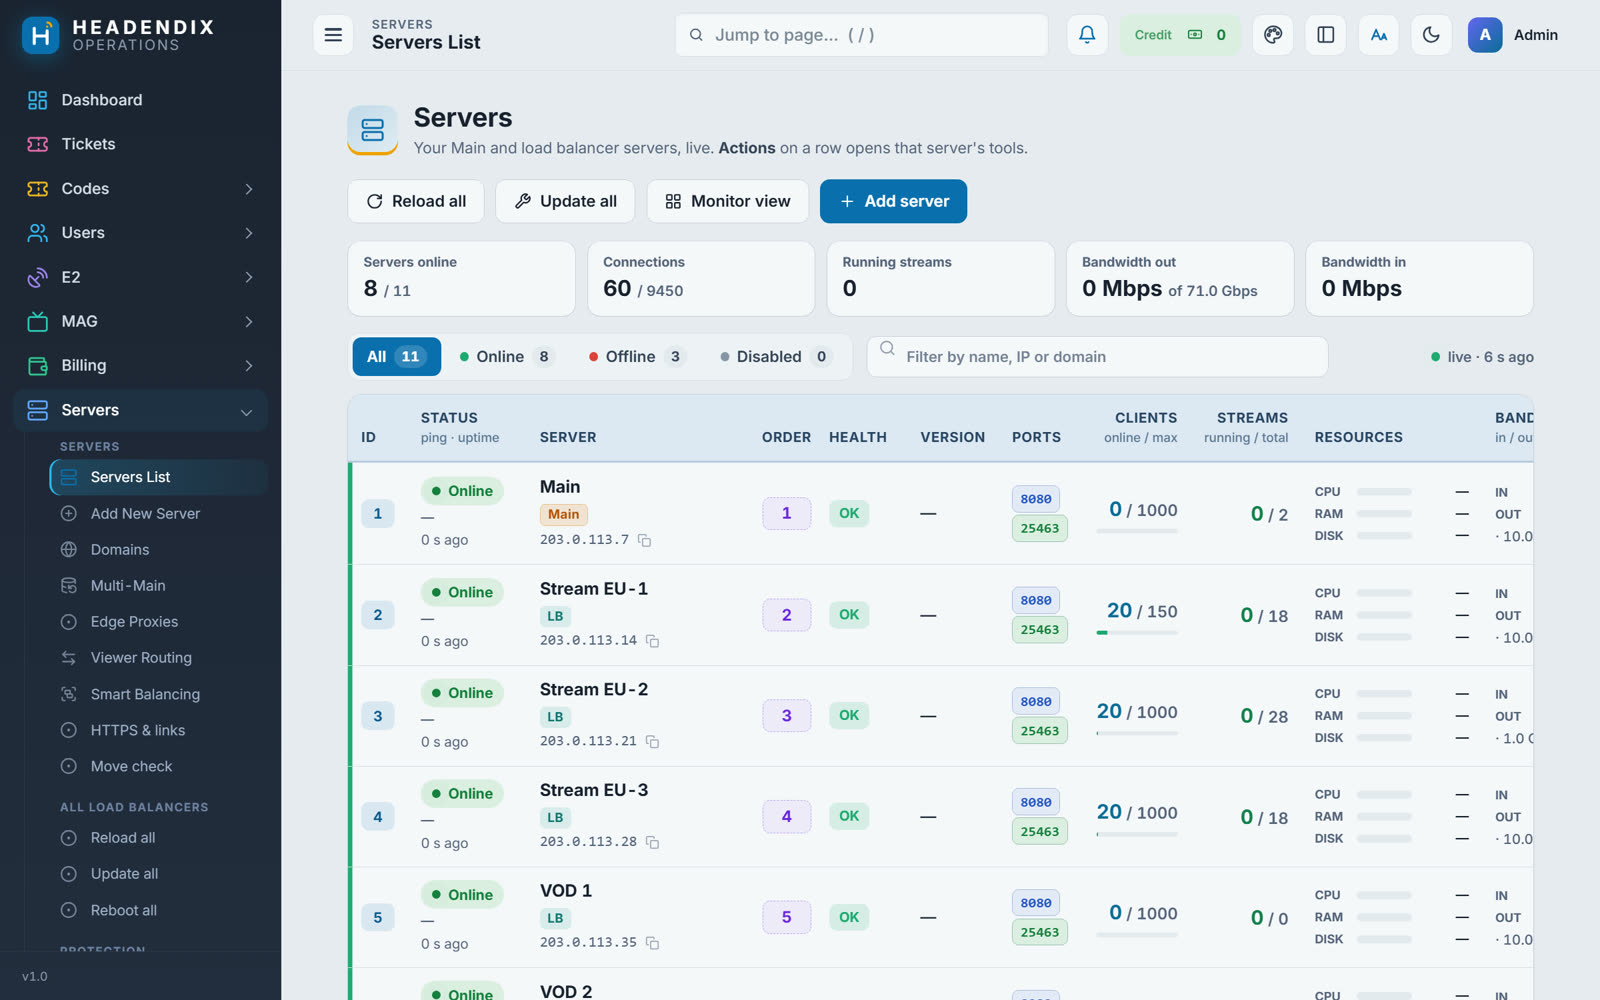The height and width of the screenshot is (1000, 1600).
Task: Toggle the sidebar layout icon
Action: coord(1326,35)
